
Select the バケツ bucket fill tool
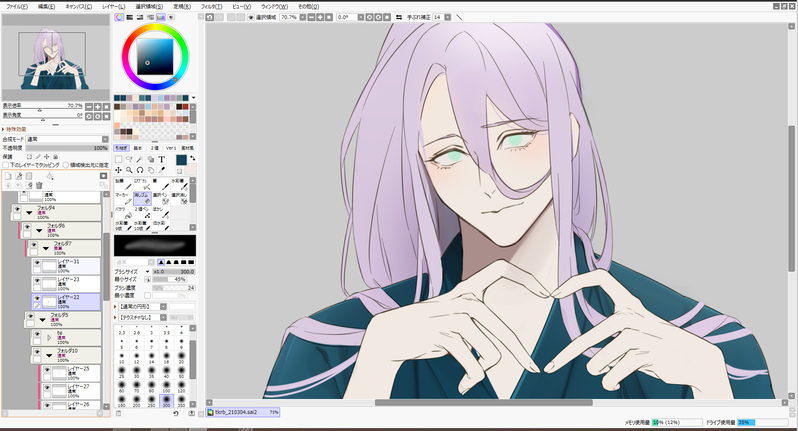[x=123, y=213]
